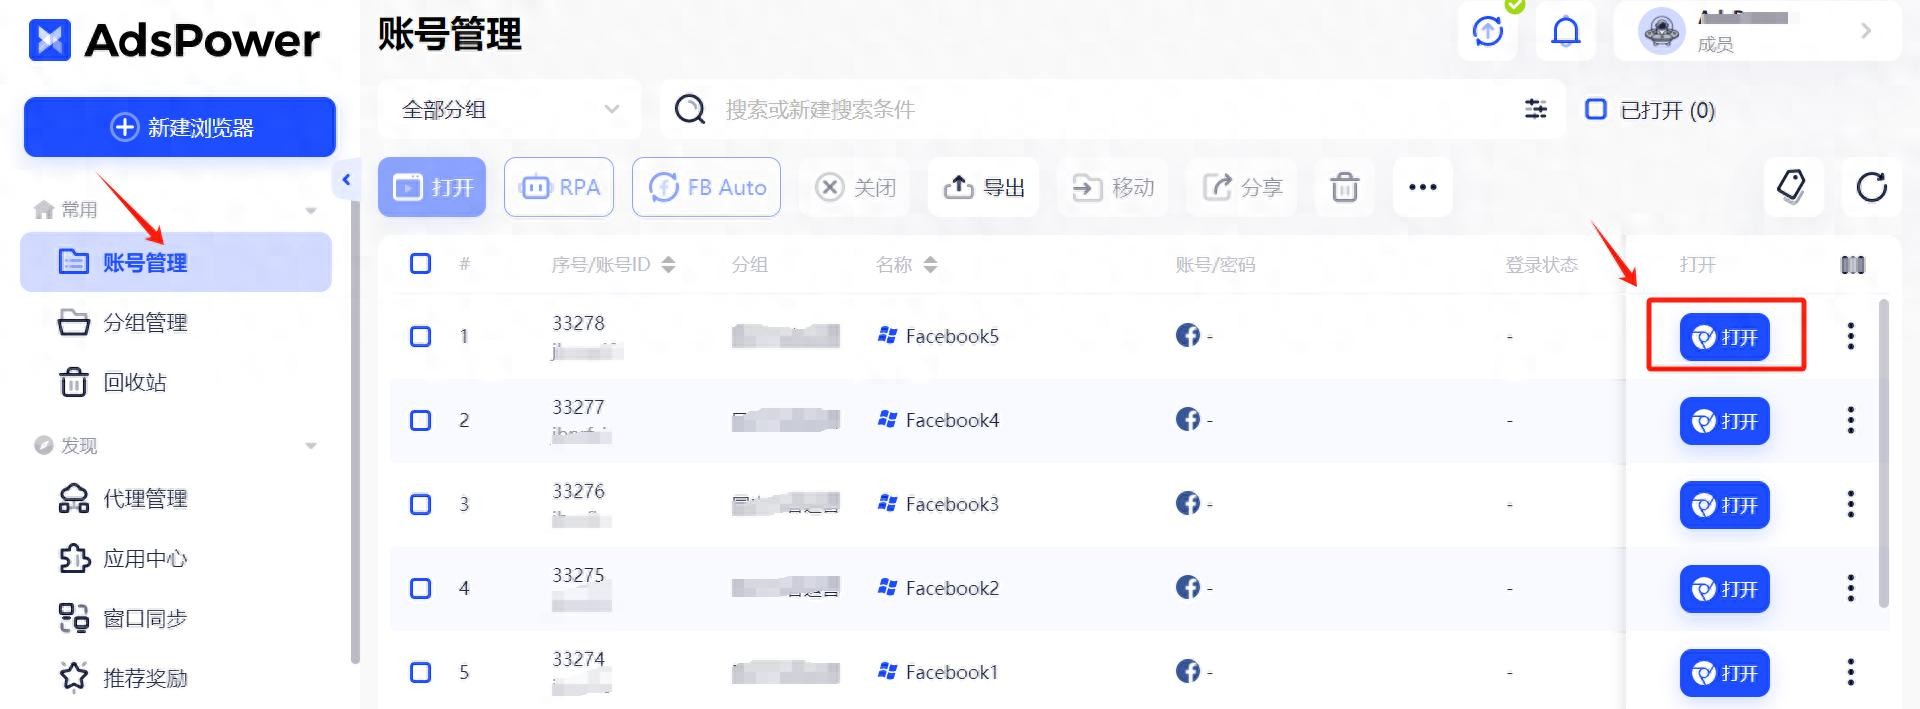This screenshot has width=1920, height=709.
Task: Go to 代理管理 in the sidebar
Action: [x=145, y=499]
